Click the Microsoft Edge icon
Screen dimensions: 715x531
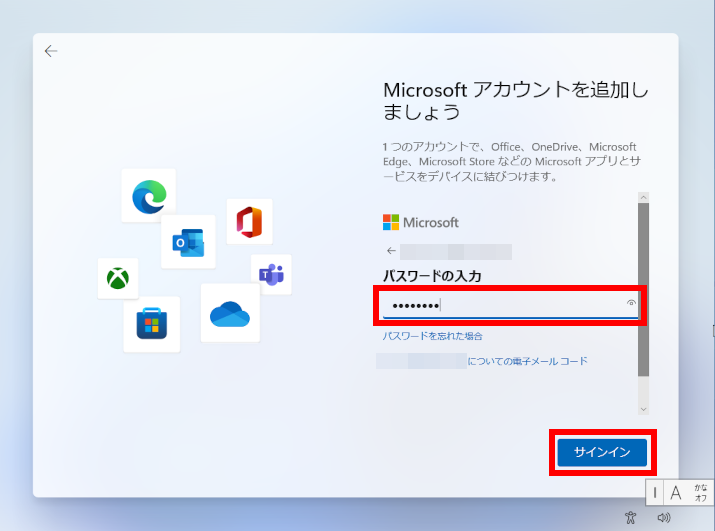click(149, 196)
